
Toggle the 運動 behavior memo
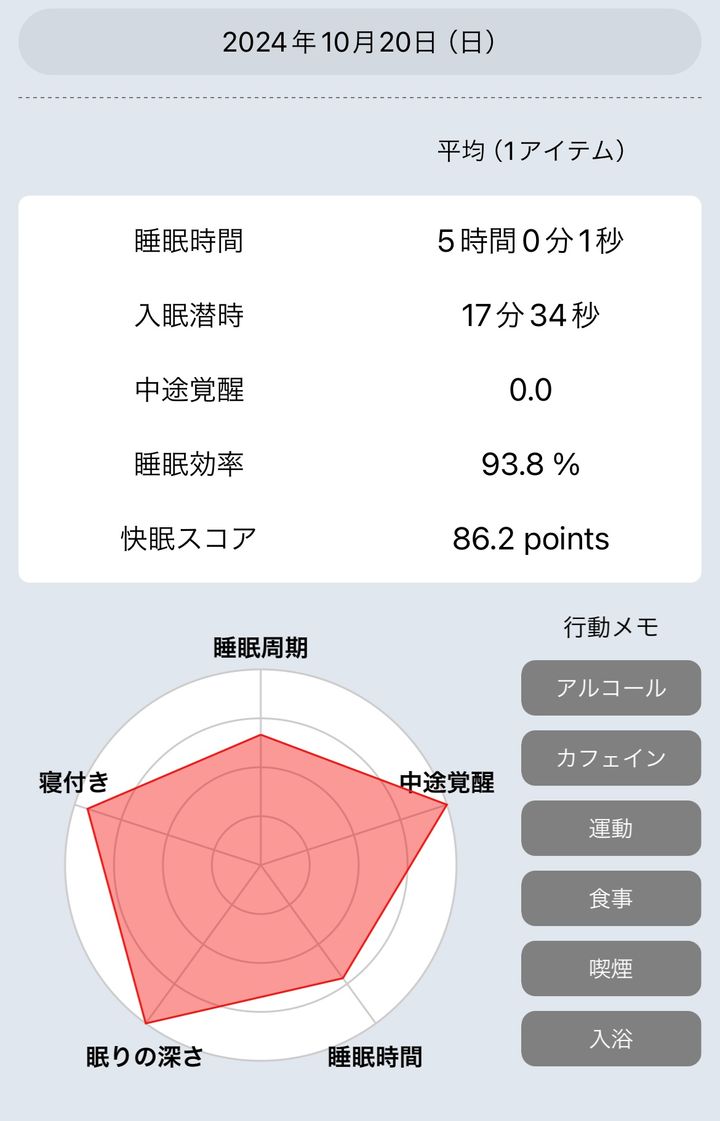[x=611, y=828]
